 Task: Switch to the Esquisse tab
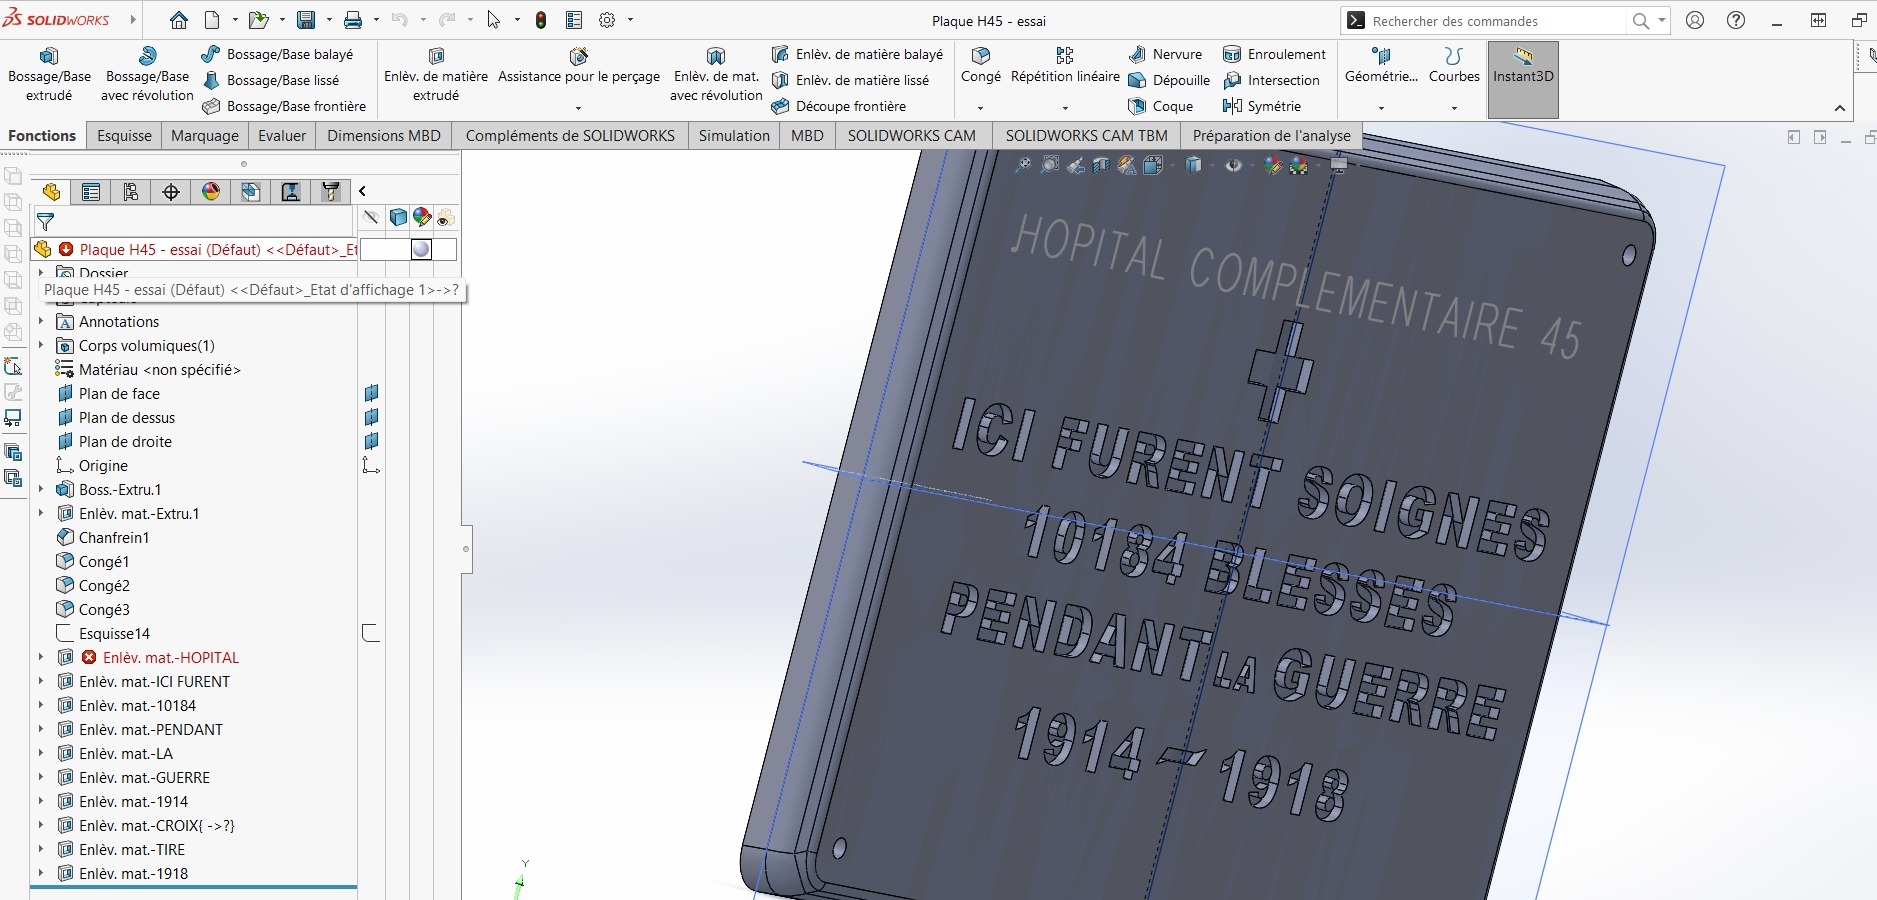tap(124, 136)
